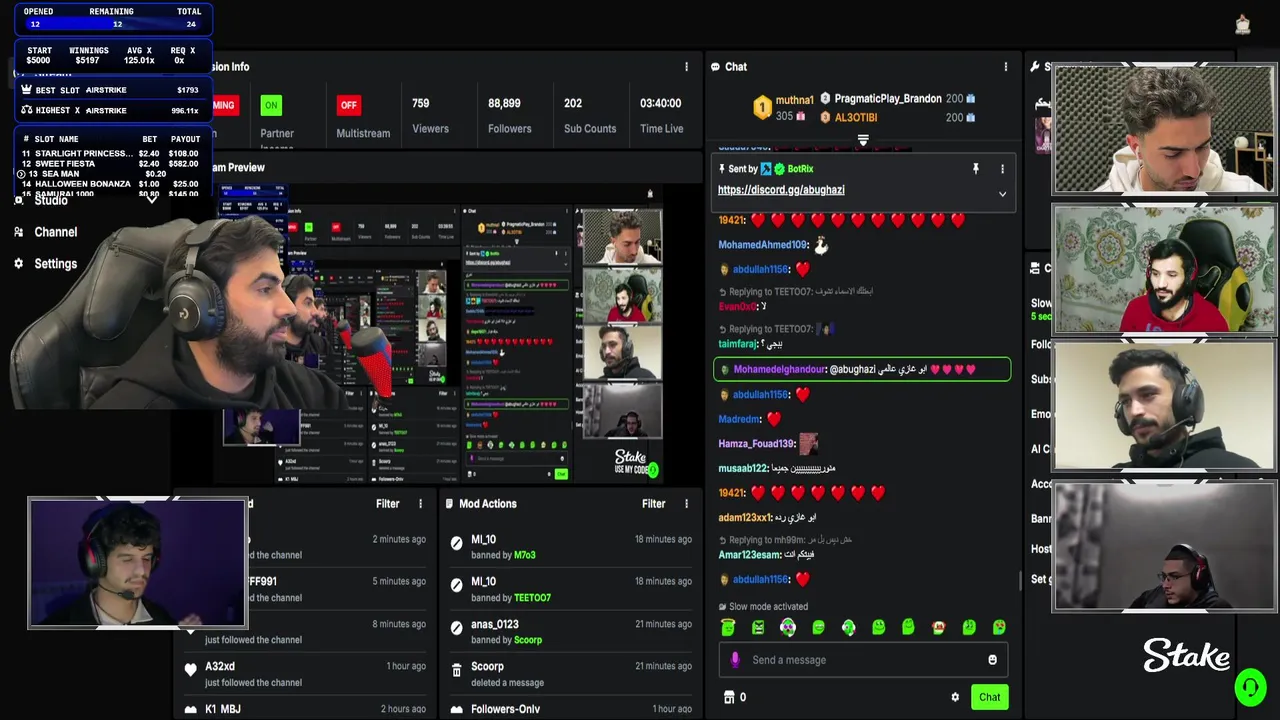The width and height of the screenshot is (1280, 720).
Task: Expand the pinned message chevron
Action: (1002, 194)
